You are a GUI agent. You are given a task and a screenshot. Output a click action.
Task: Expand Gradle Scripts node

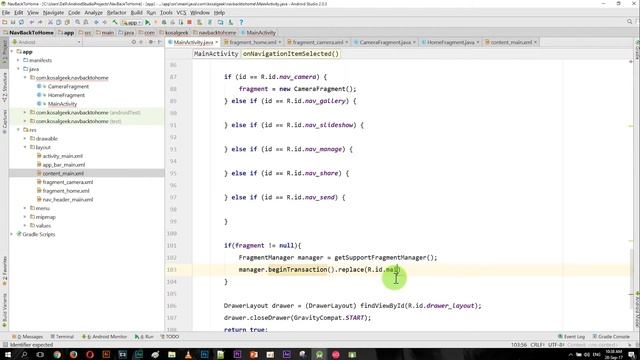(x=12, y=234)
